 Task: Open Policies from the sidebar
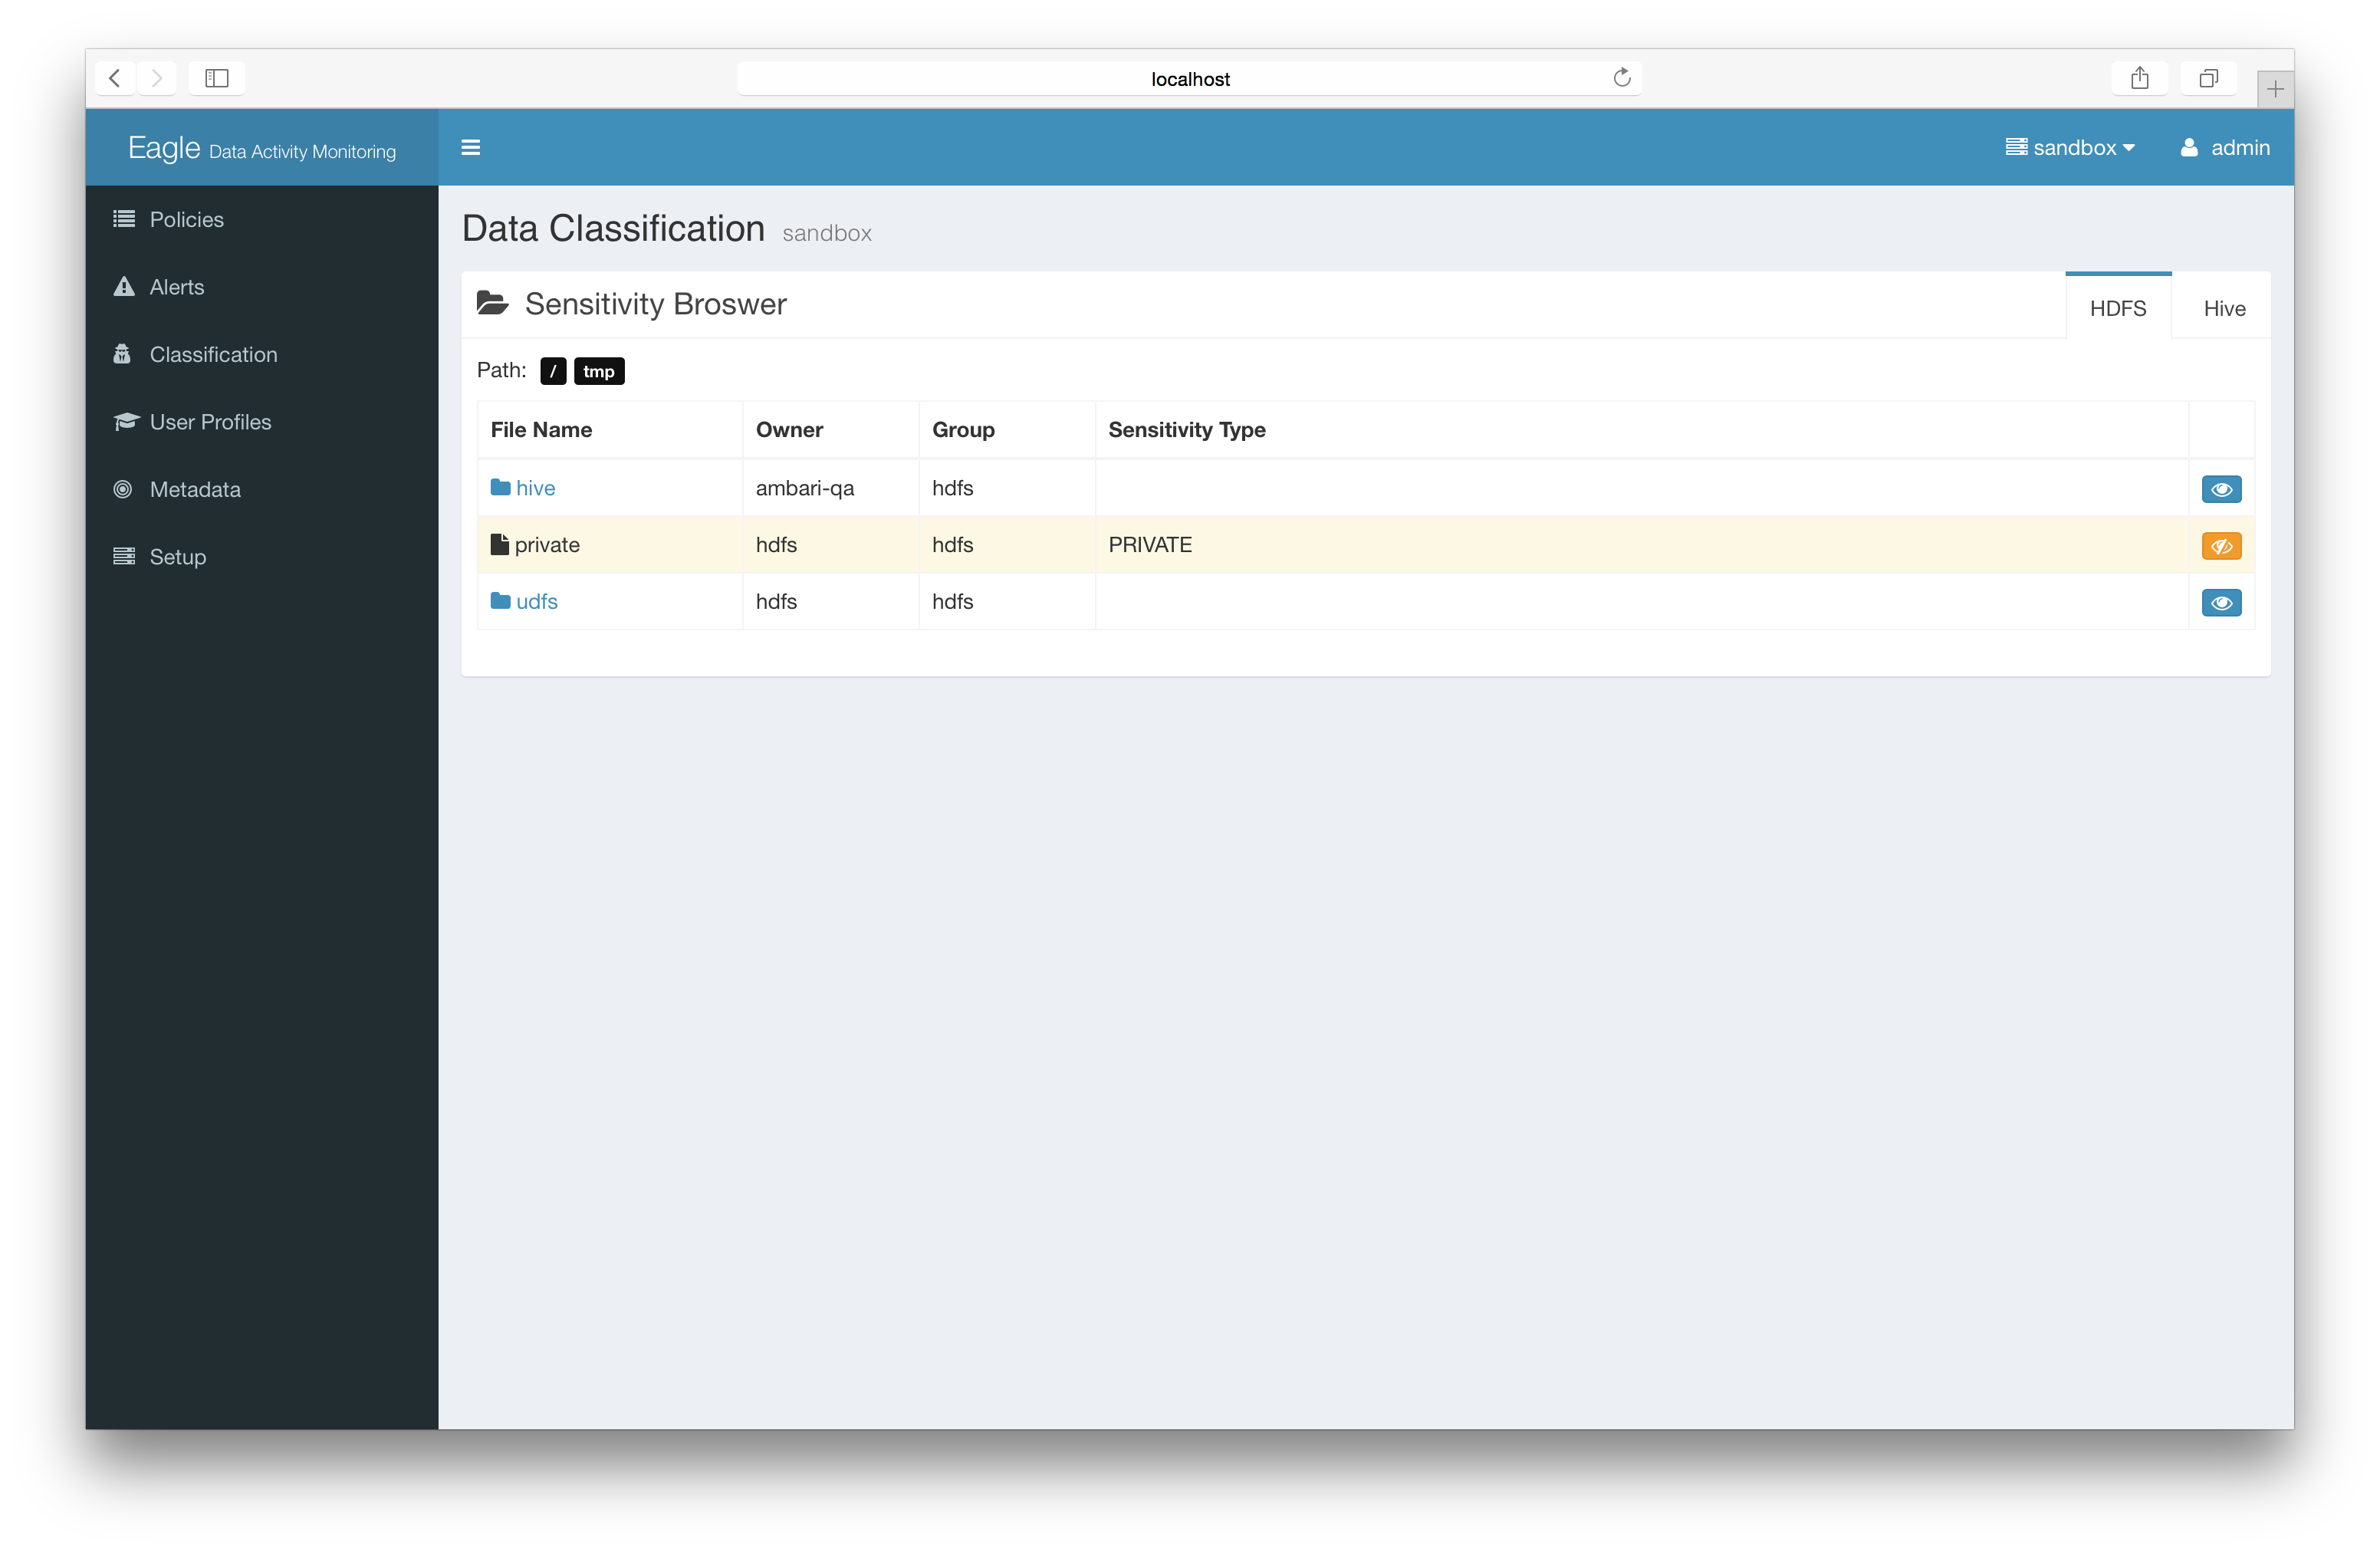pyautogui.click(x=186, y=219)
